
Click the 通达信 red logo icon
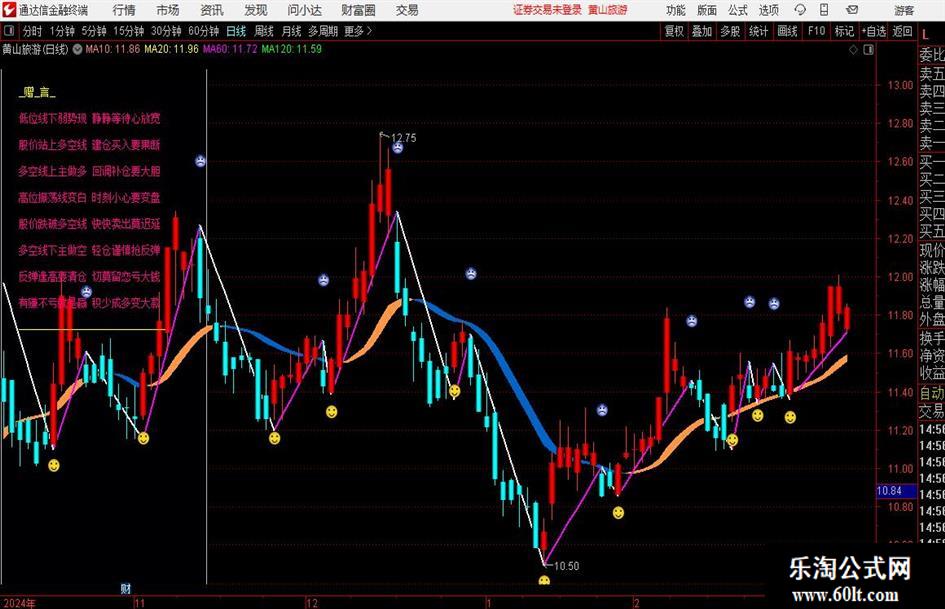point(9,10)
